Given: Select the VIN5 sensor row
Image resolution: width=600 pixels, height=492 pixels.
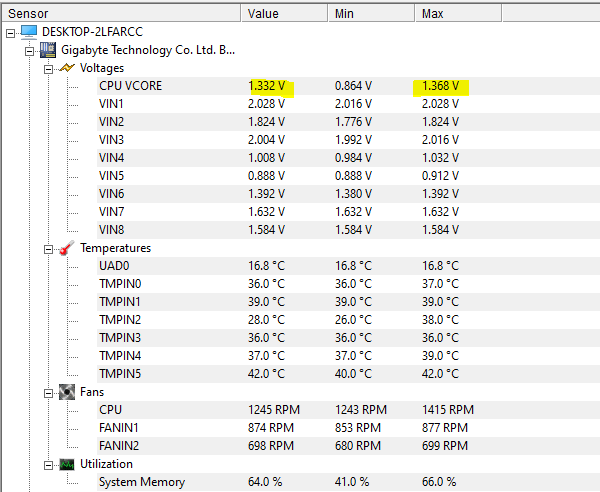Looking at the screenshot, I should (x=348, y=176).
